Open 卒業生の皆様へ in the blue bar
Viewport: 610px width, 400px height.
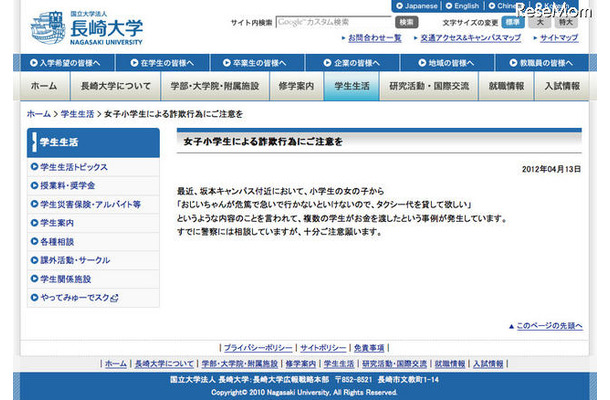(257, 63)
